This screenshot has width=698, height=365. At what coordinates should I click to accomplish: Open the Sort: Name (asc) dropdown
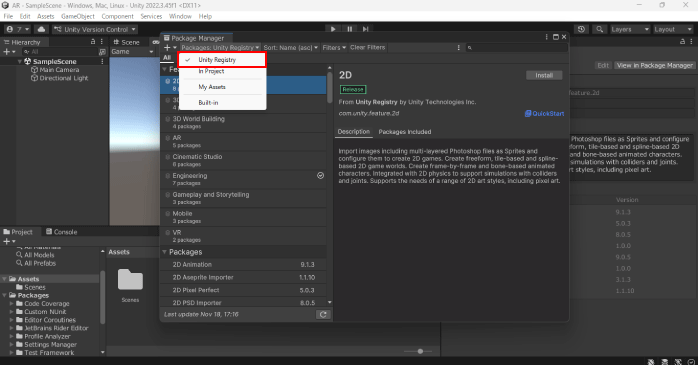291,48
